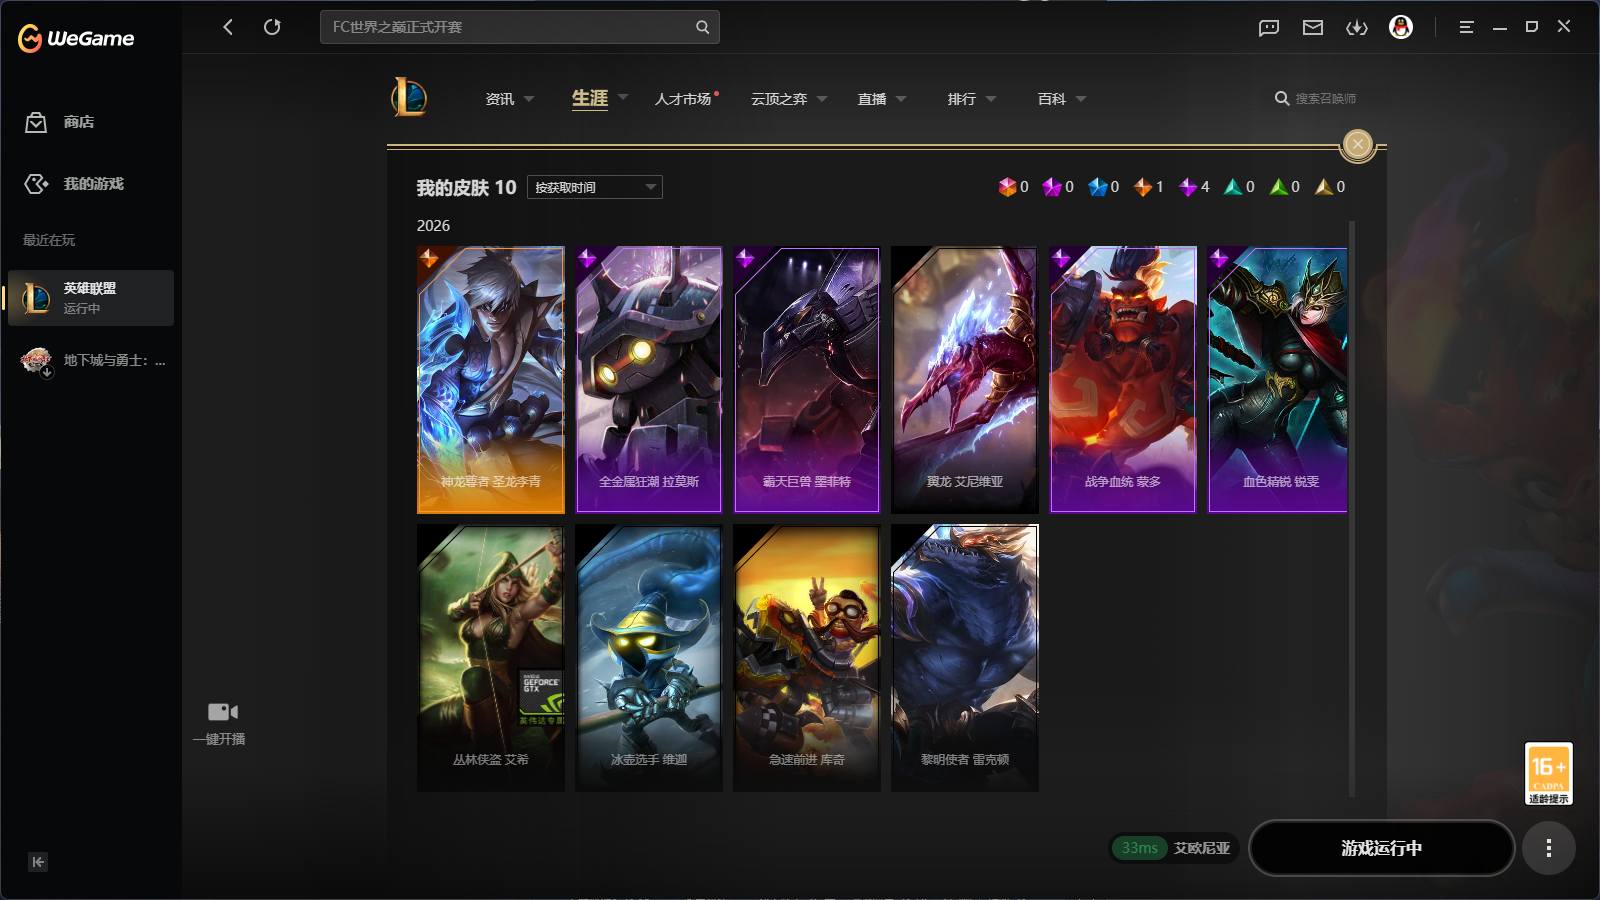
Task: Open the 16+ age rating notice
Action: tap(1548, 773)
